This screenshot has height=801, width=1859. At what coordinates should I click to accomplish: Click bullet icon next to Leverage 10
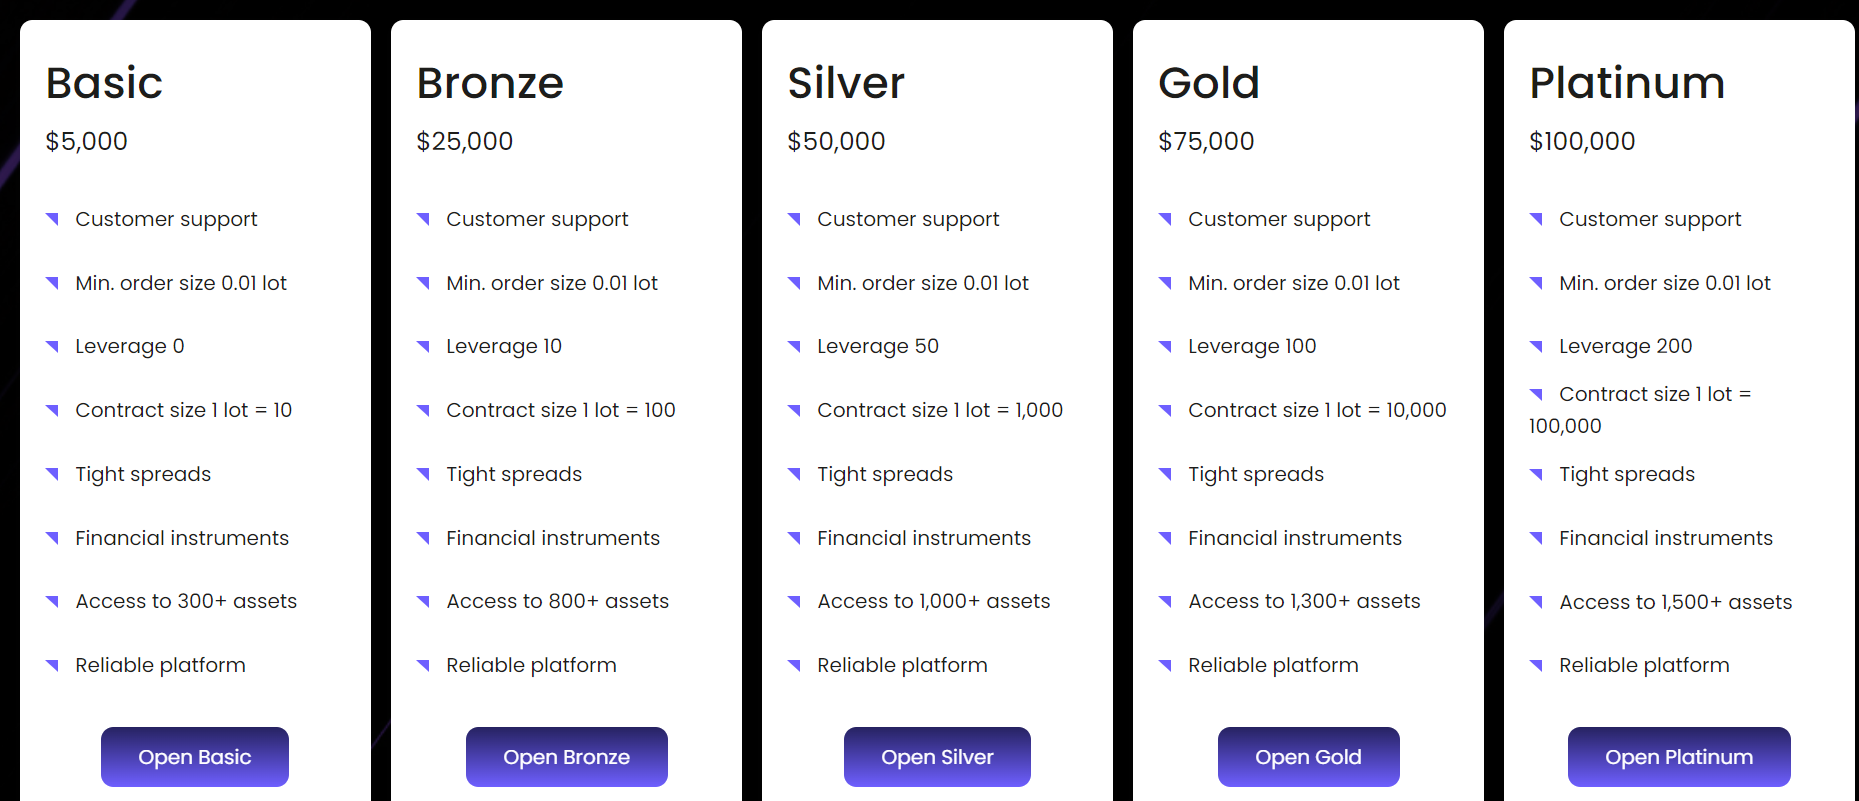(x=423, y=346)
